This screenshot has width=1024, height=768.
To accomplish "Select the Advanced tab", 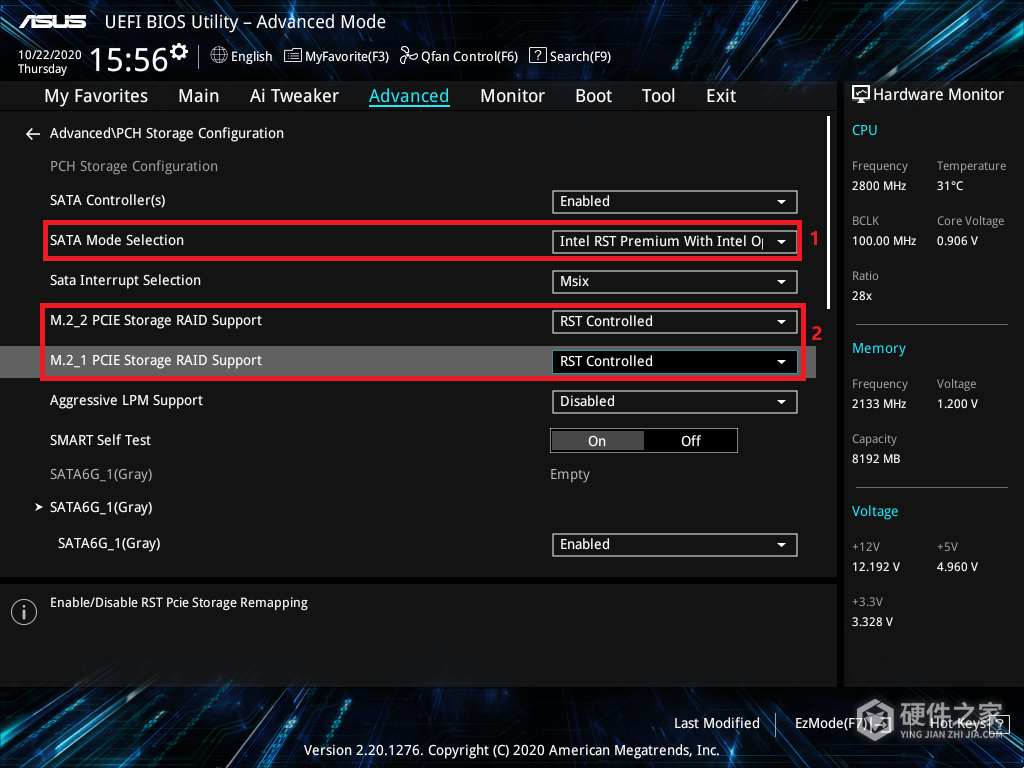I will tap(409, 96).
